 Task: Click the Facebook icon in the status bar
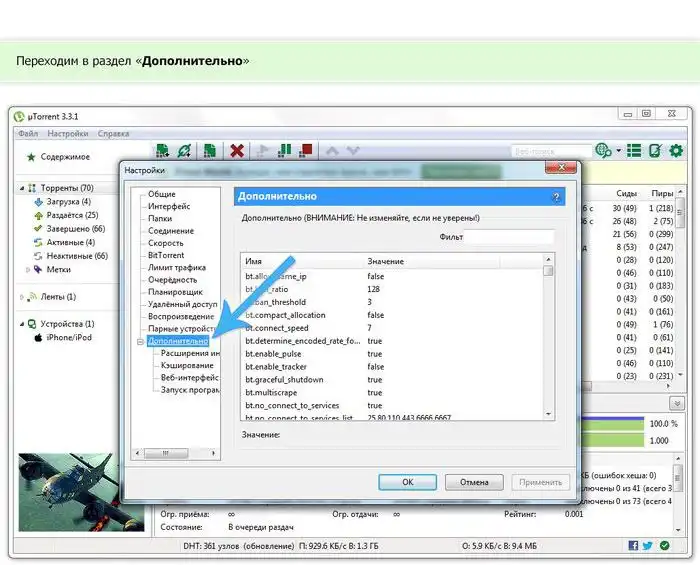[x=632, y=545]
